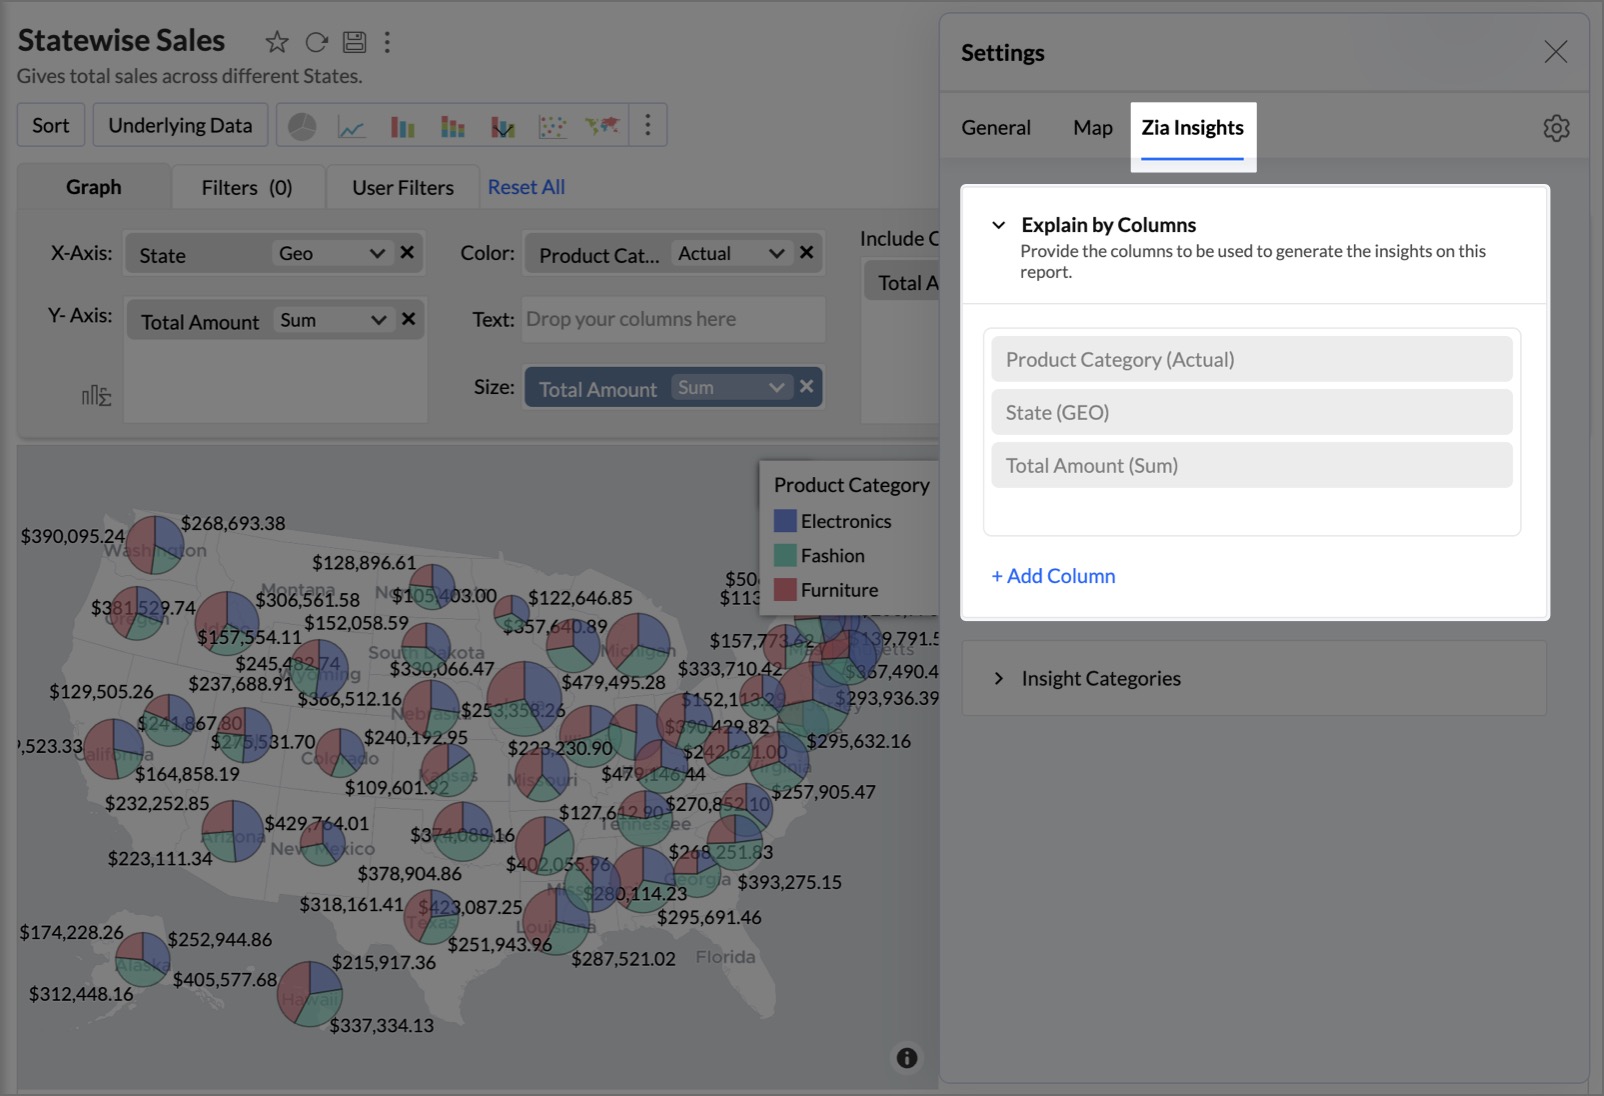
Task: Click the Add Column link
Action: point(1053,576)
